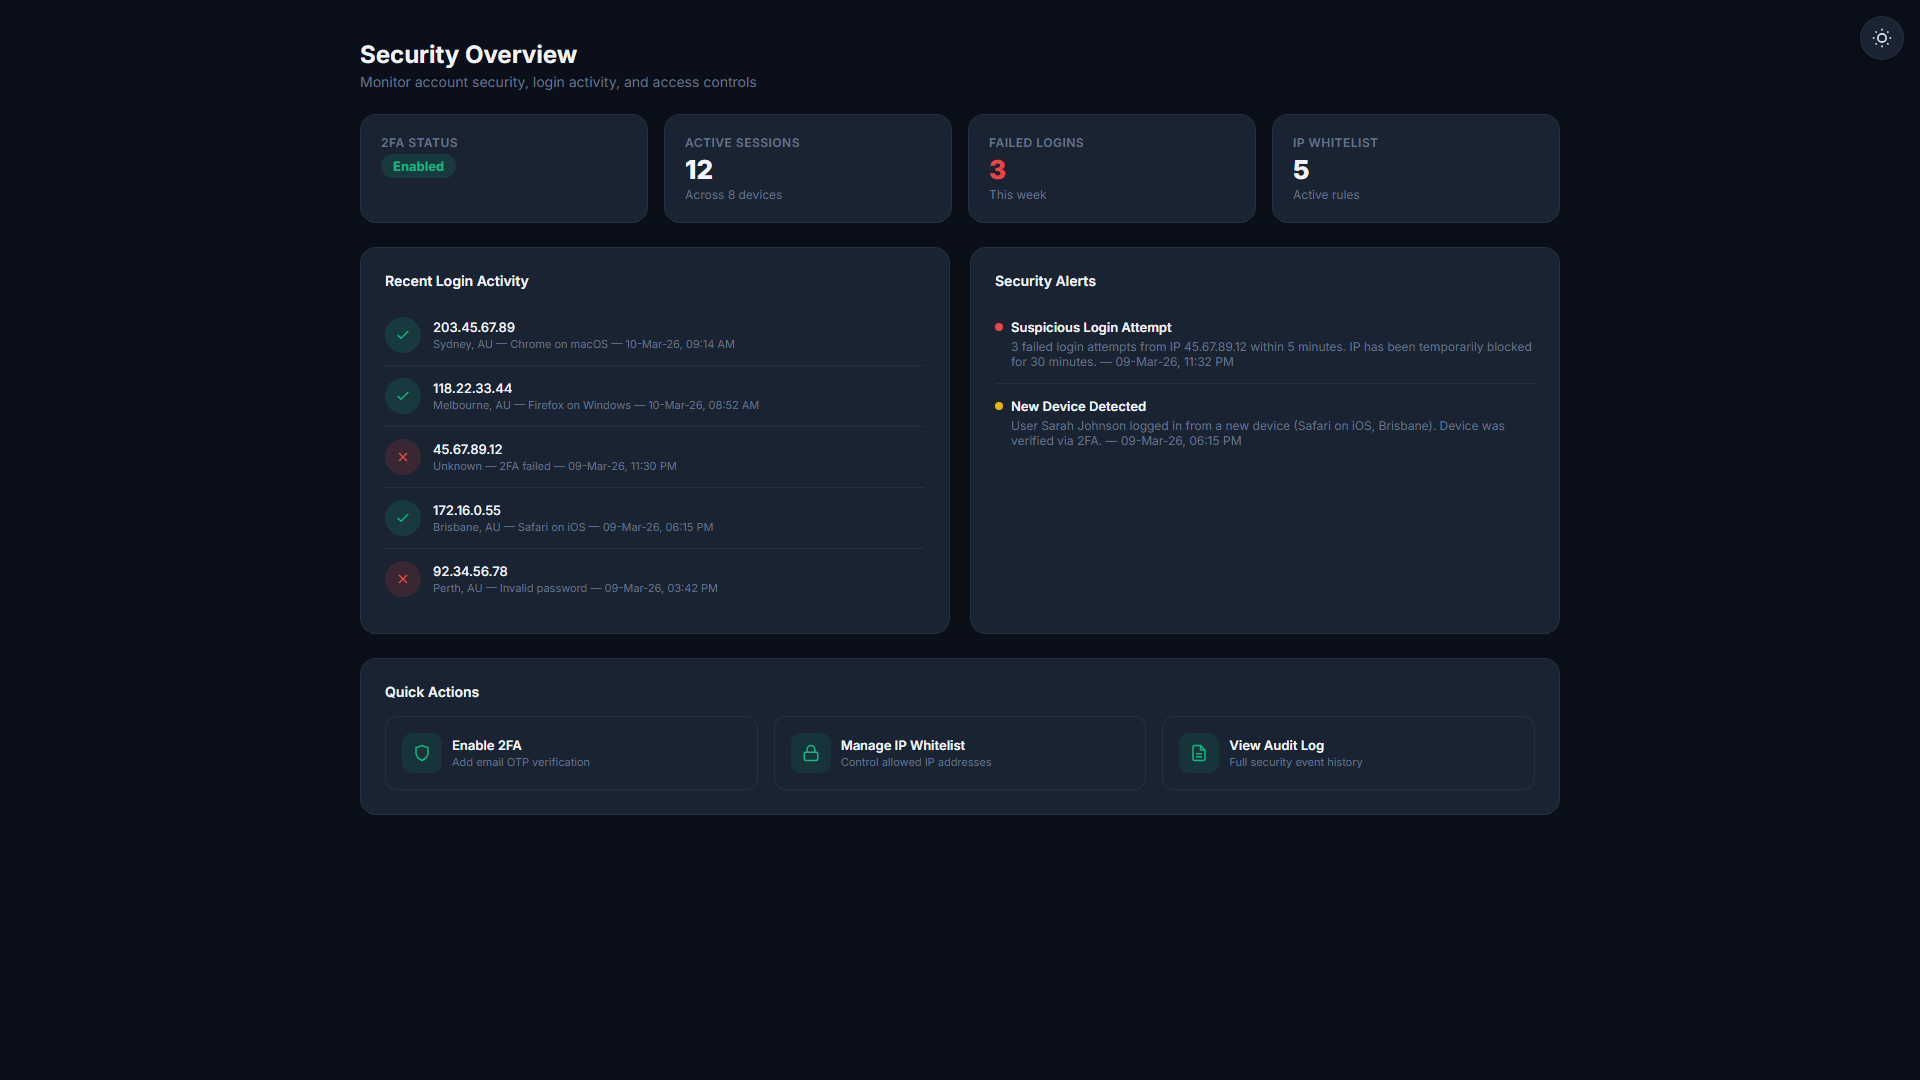Click the number 5 in IP Whitelist

1301,170
